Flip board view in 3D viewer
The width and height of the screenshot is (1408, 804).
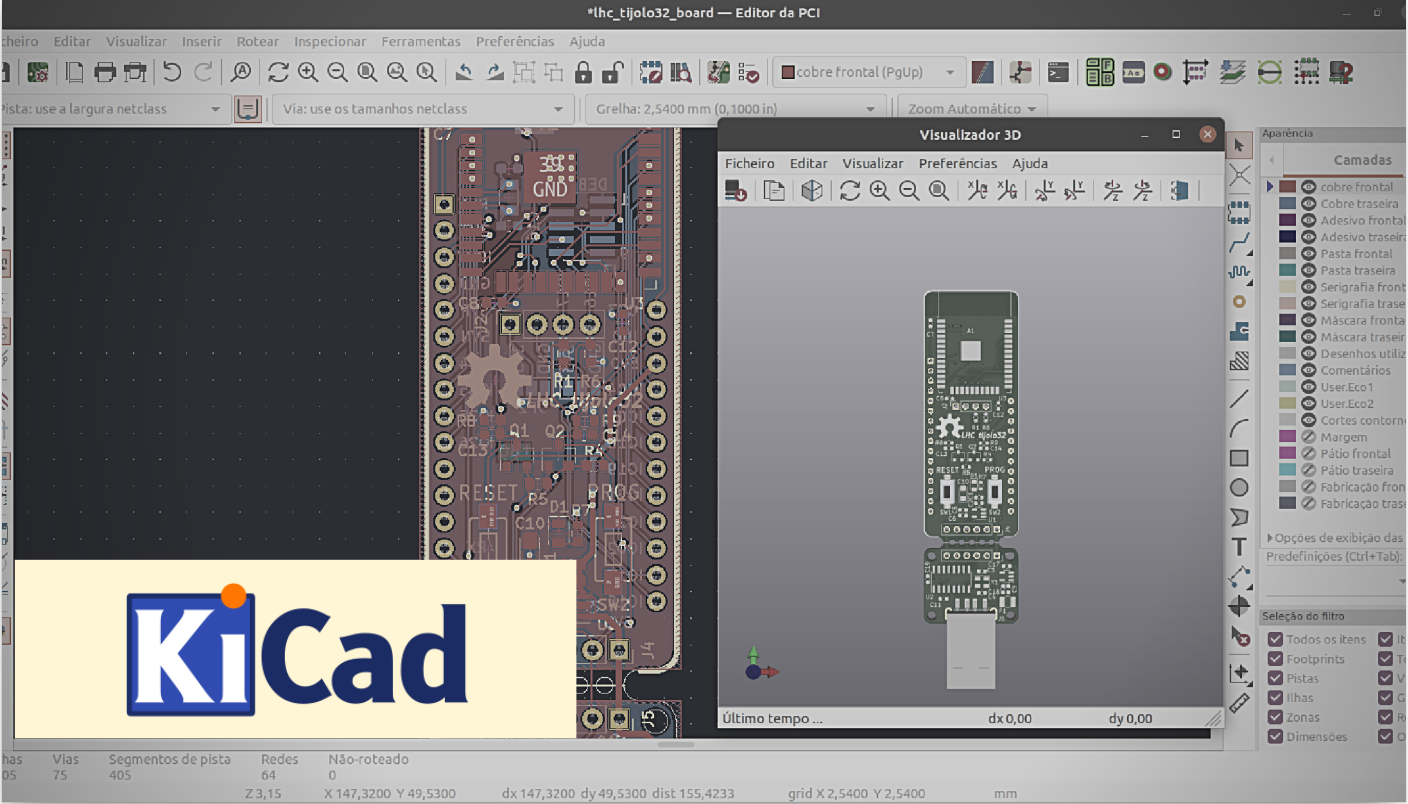tap(1180, 190)
